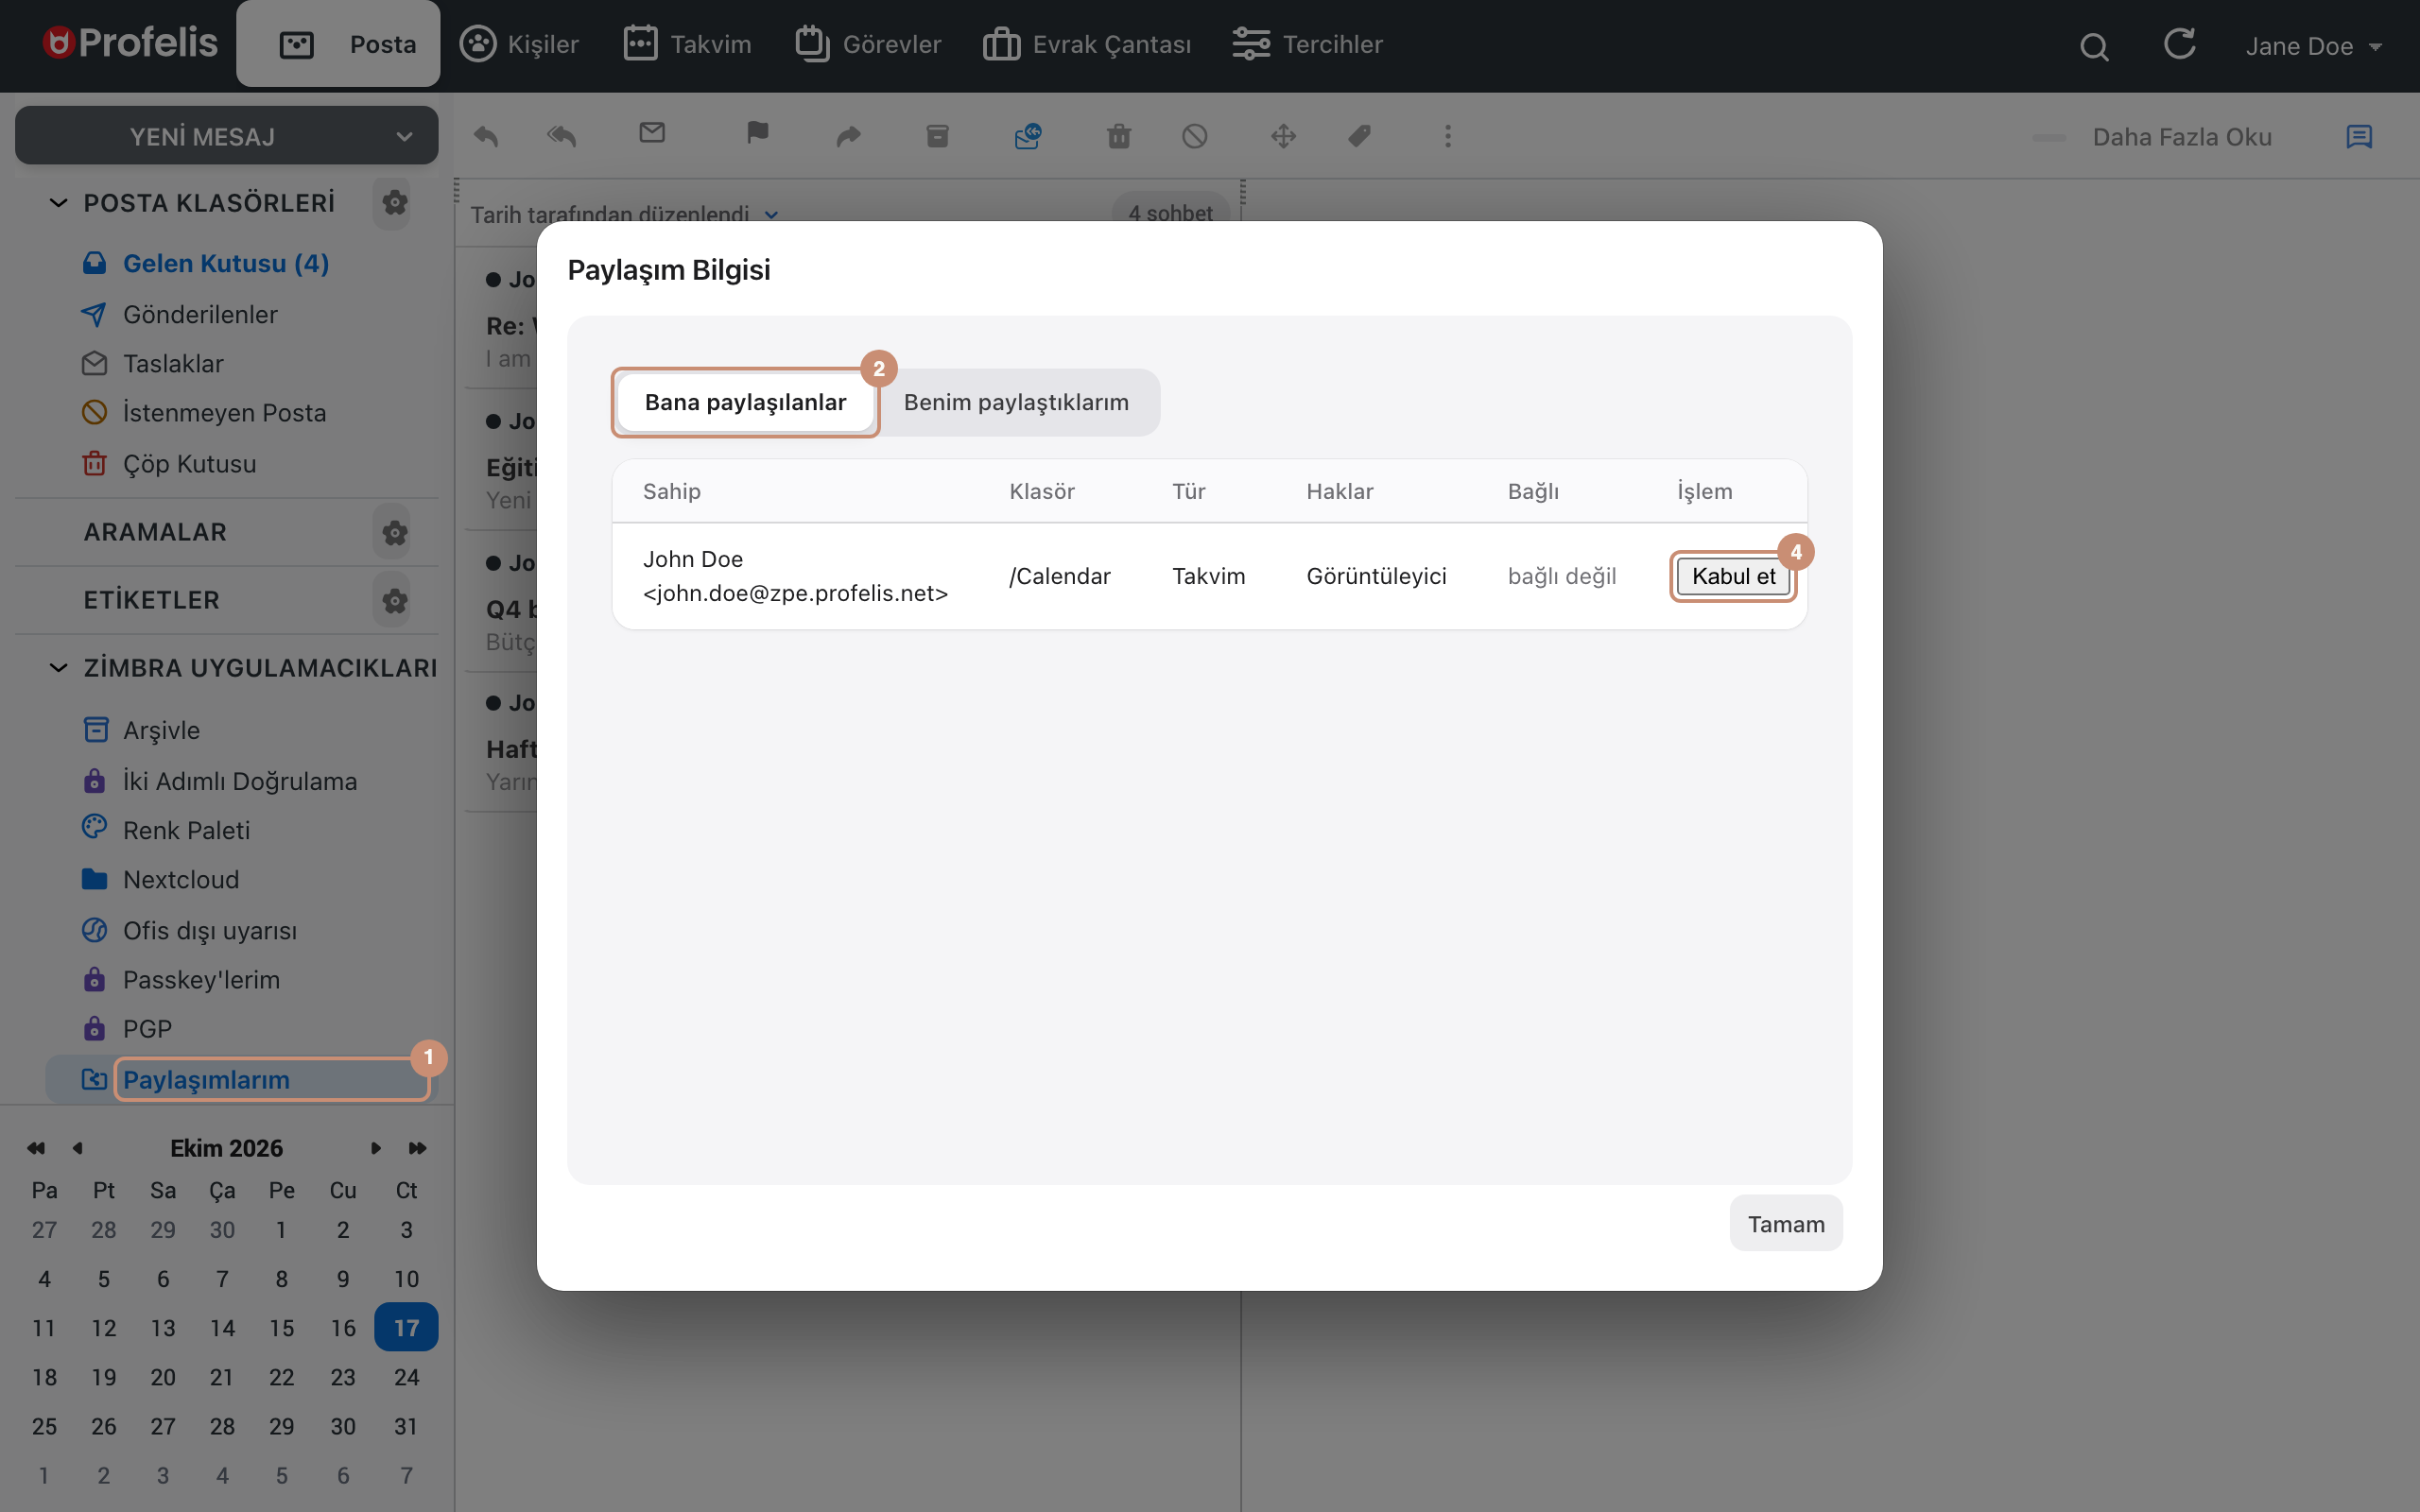The width and height of the screenshot is (2420, 1512).
Task: Go to next month in mini calendar
Action: 376,1148
